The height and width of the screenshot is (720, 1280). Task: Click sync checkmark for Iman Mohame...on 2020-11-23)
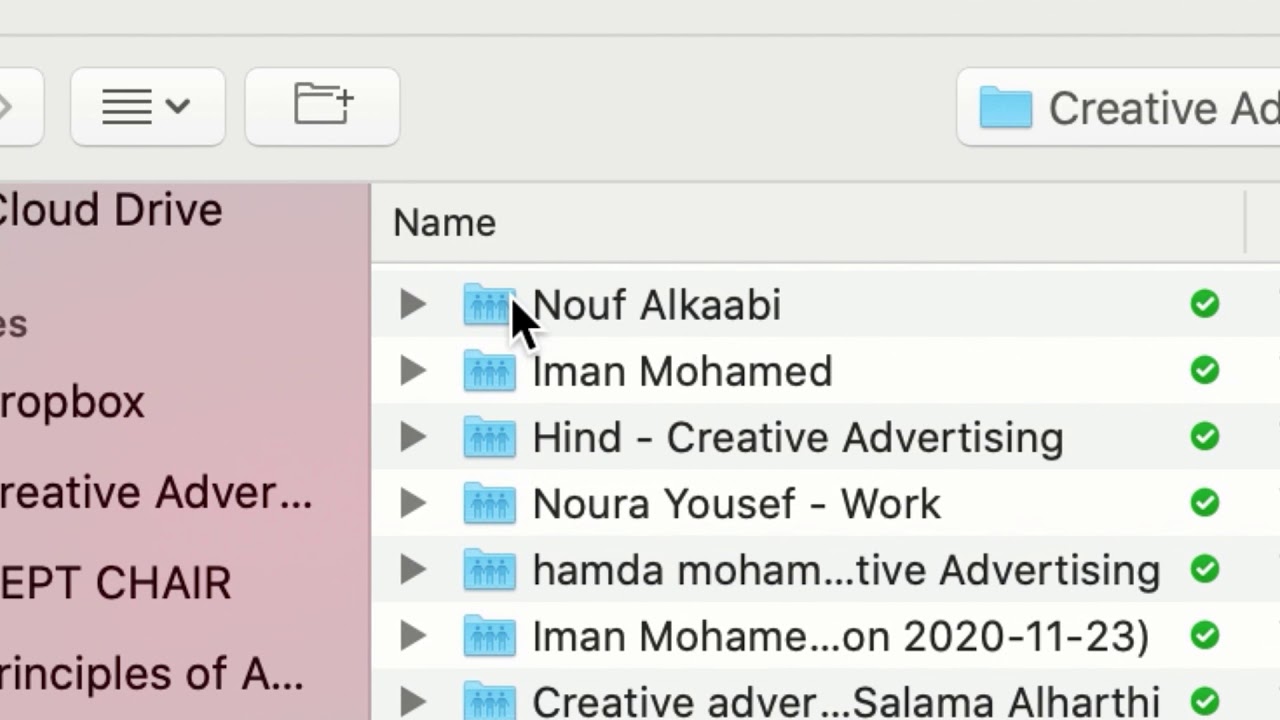pyautogui.click(x=1205, y=635)
